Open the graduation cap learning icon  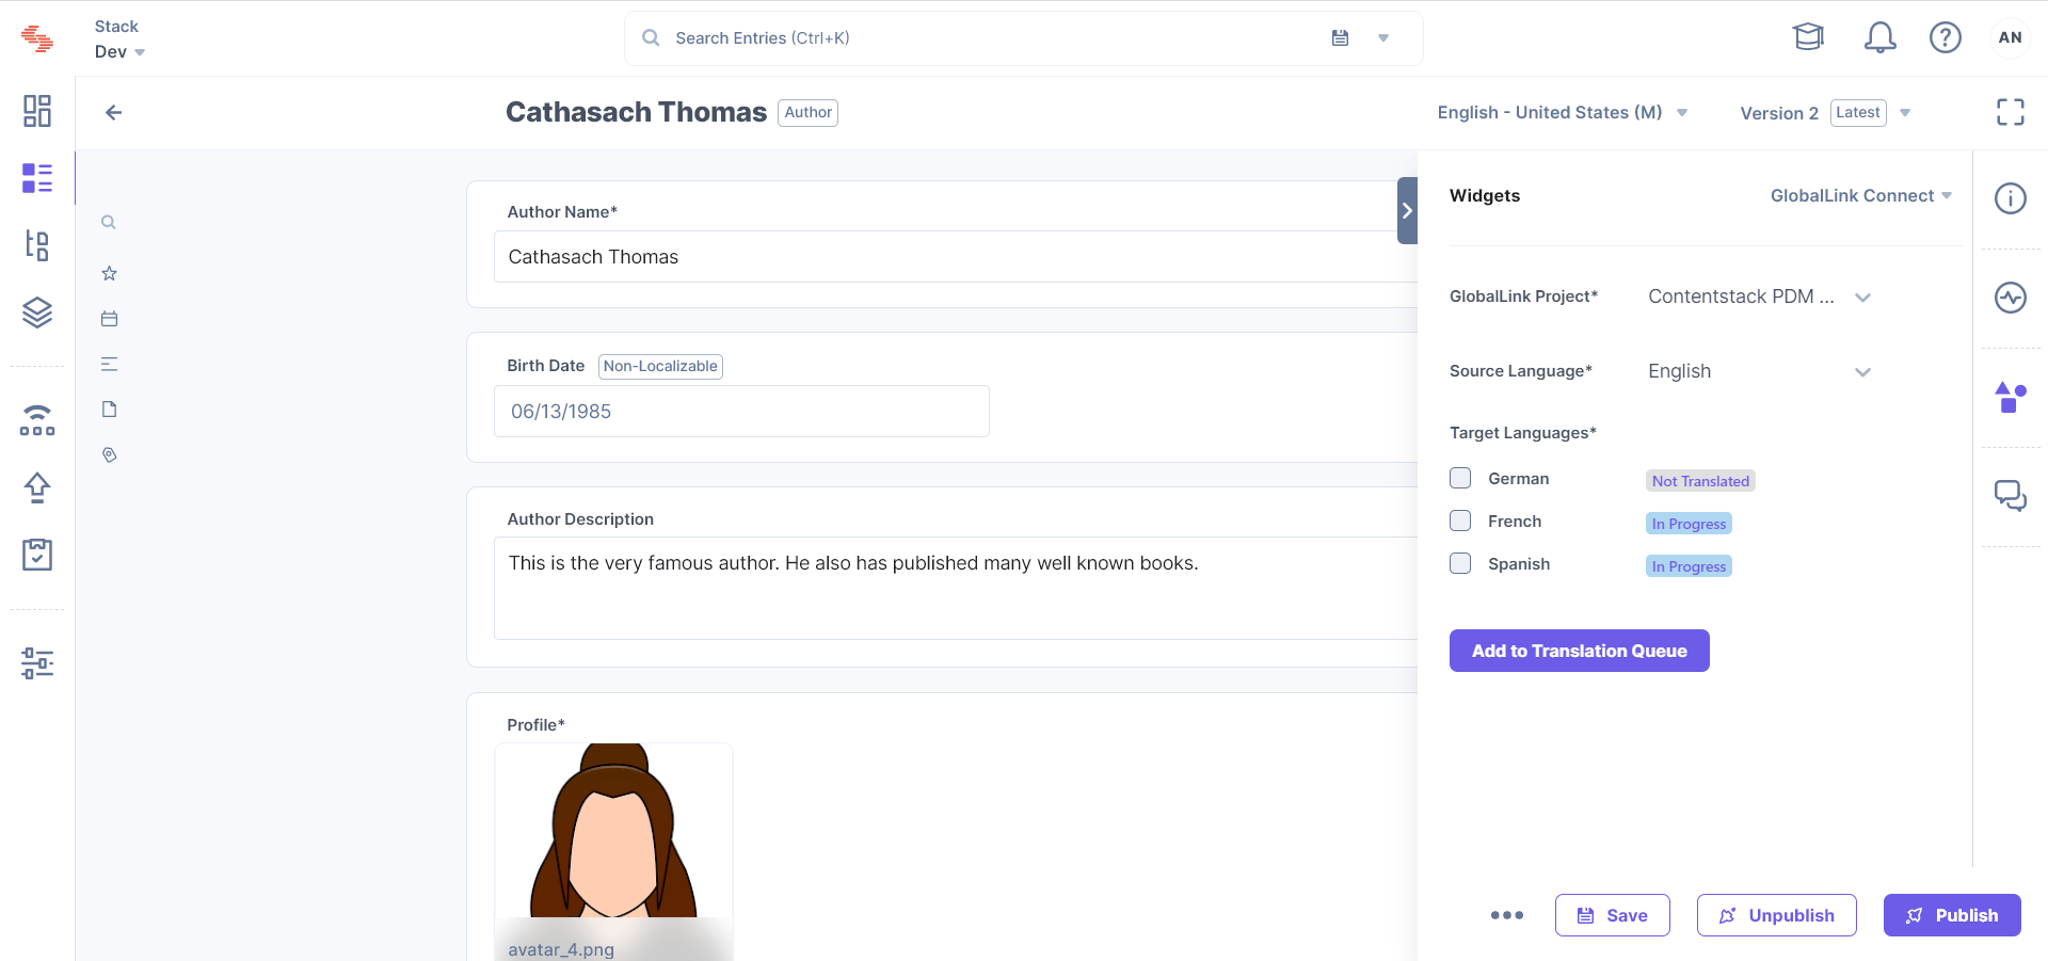(1808, 38)
